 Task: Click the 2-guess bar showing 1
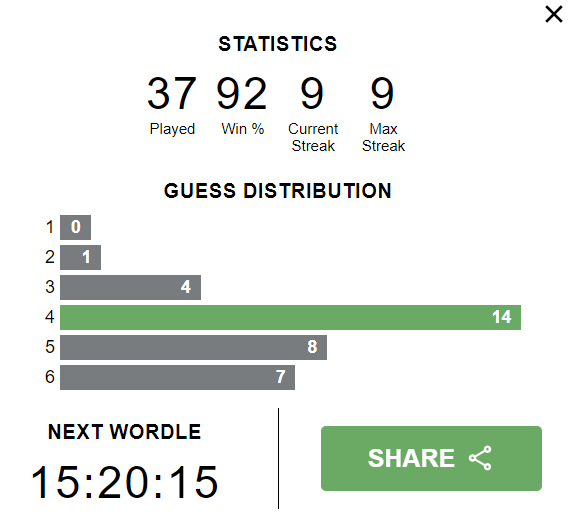(80, 257)
